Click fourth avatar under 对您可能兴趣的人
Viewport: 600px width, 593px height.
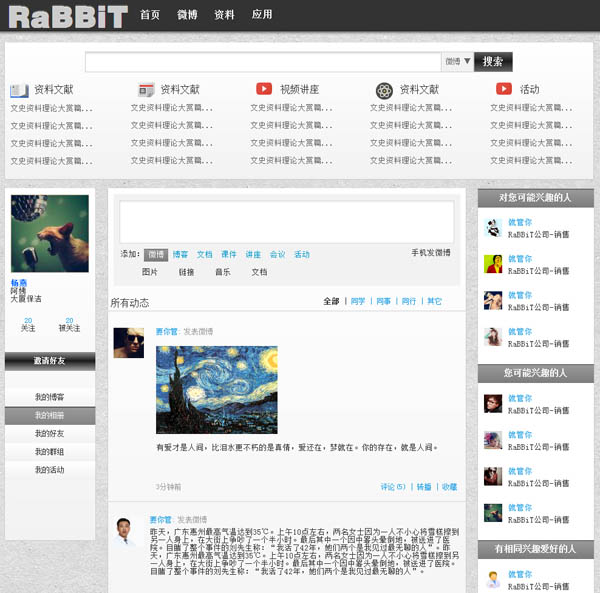click(x=493, y=337)
